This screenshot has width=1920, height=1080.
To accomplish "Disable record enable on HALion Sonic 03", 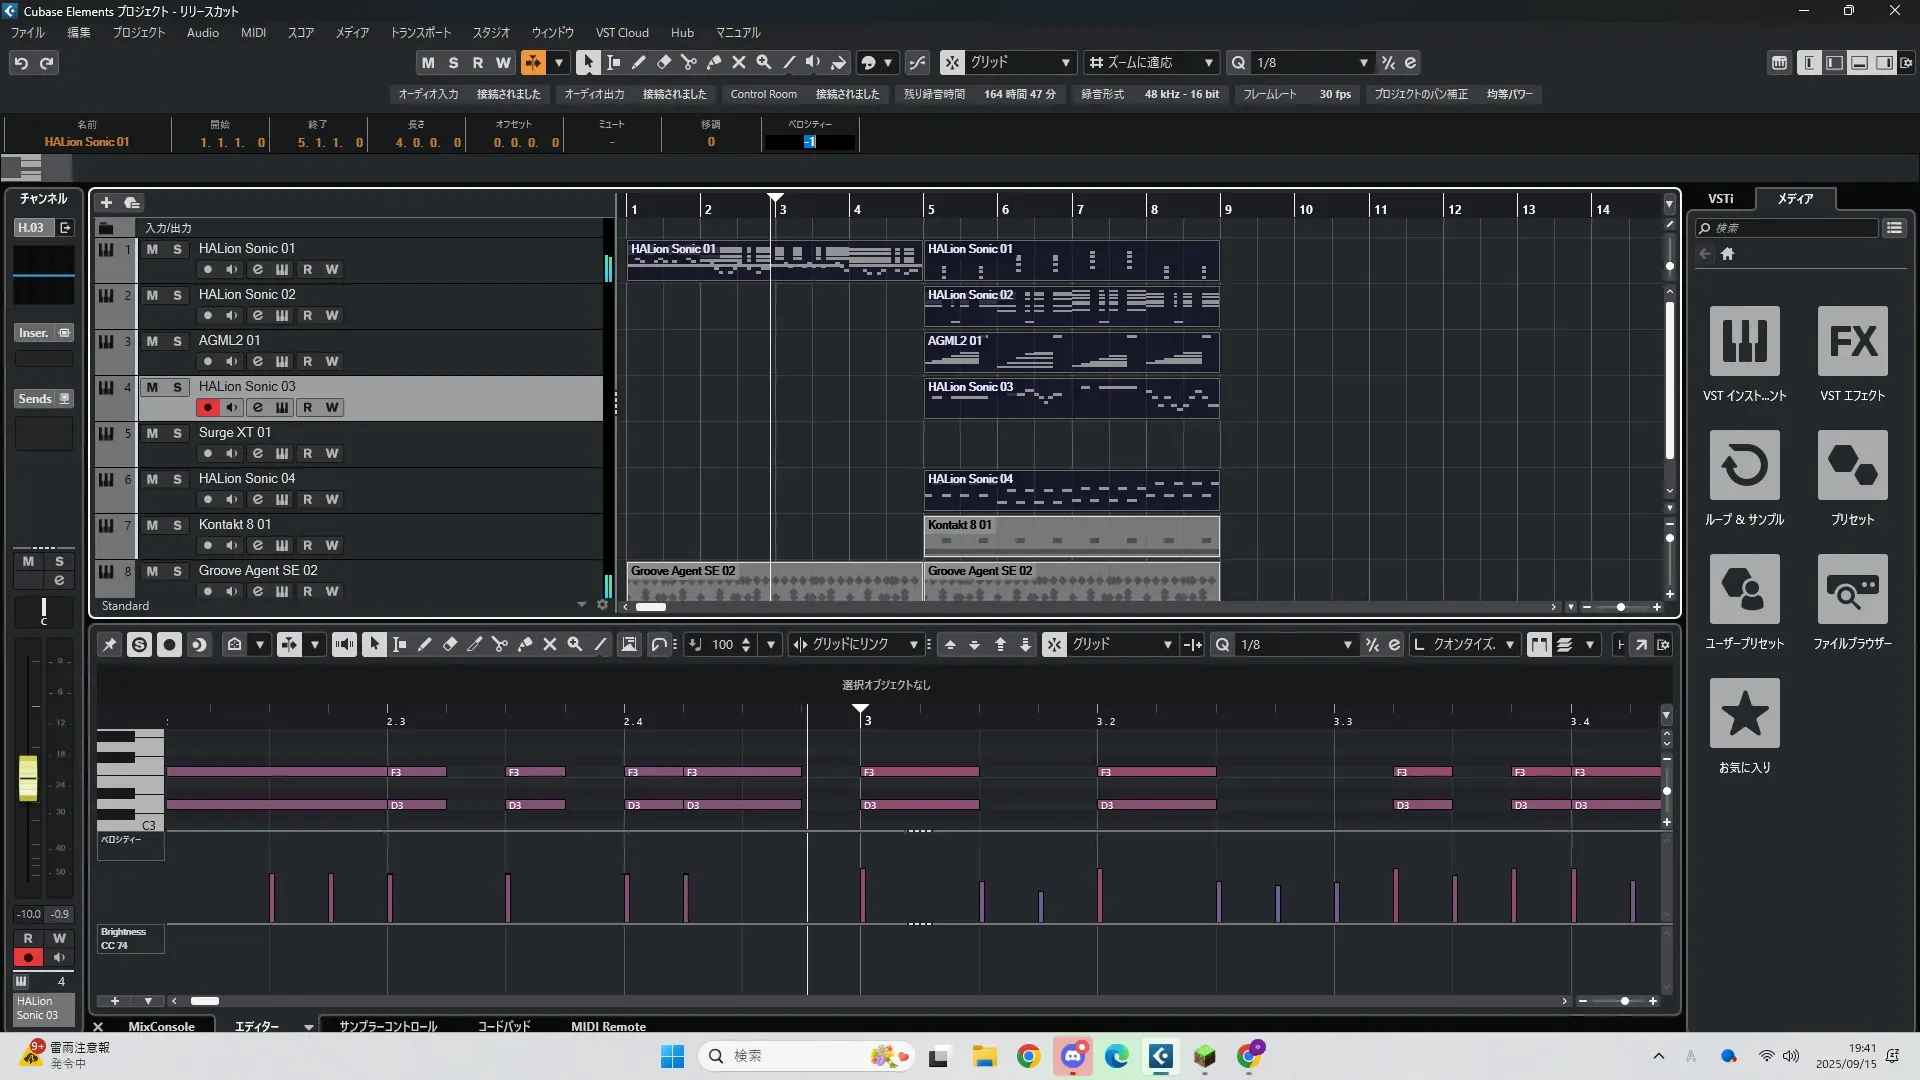I will [207, 408].
